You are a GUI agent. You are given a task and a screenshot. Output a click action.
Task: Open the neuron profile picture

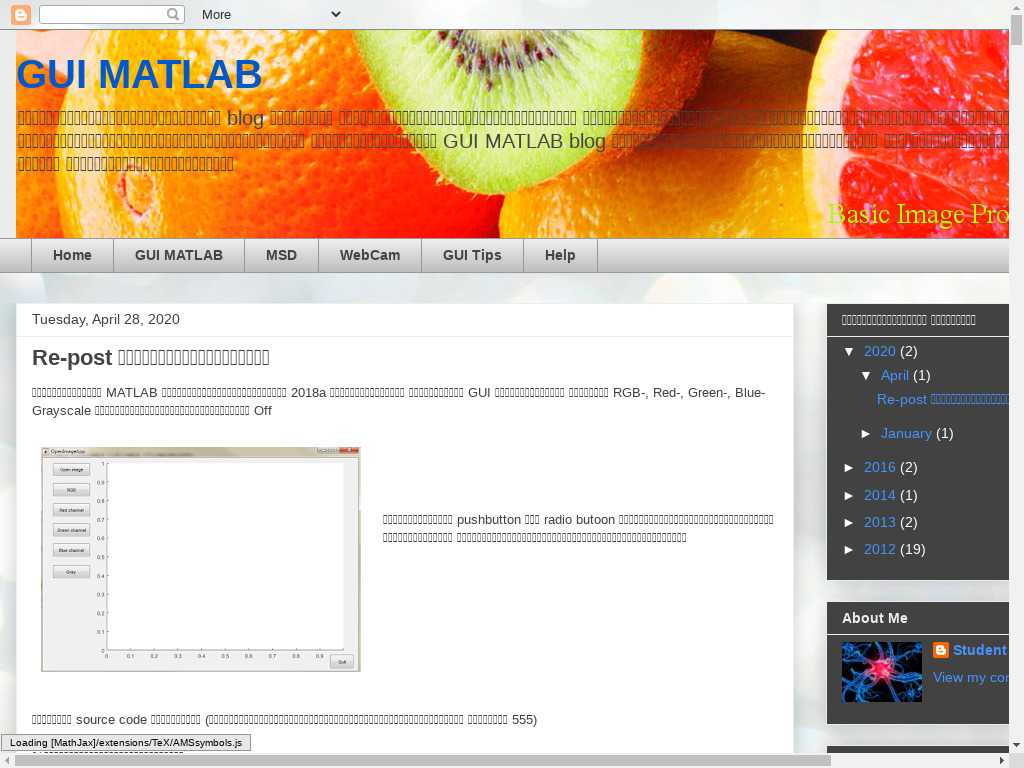pyautogui.click(x=881, y=672)
